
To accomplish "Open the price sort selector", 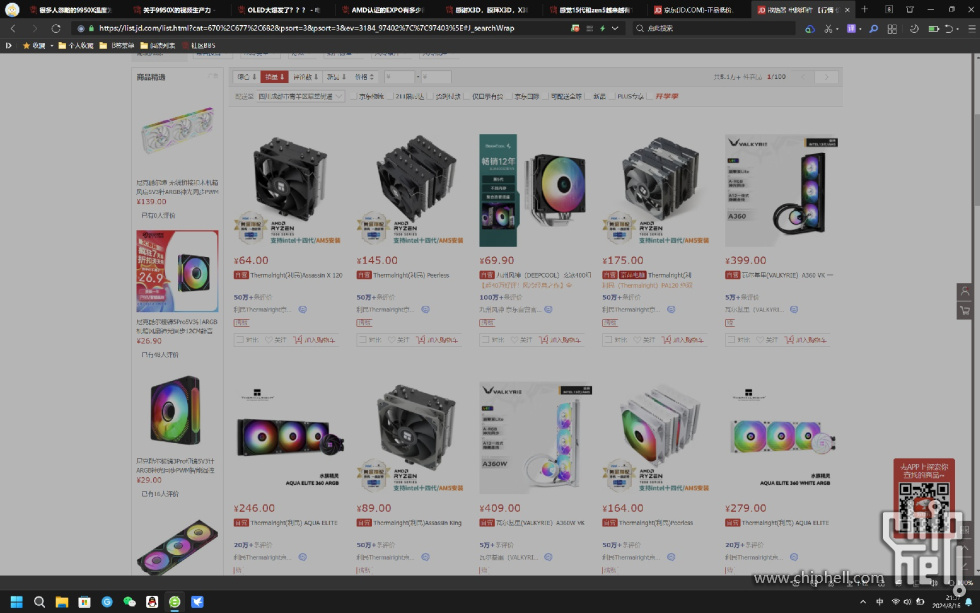I will 364,77.
